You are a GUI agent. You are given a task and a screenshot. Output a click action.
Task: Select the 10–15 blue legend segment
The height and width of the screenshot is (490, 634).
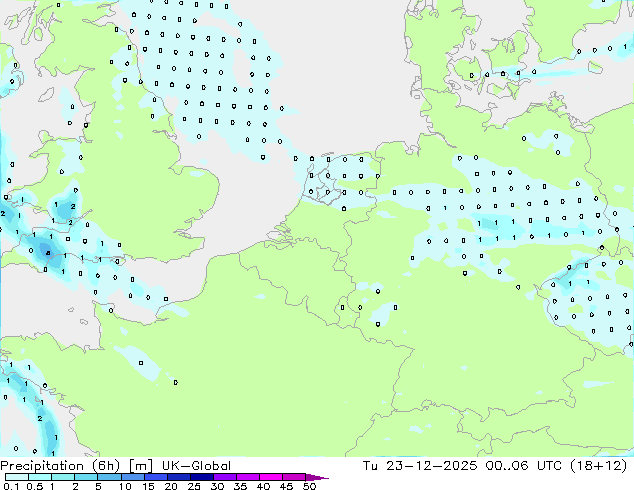coord(133,477)
